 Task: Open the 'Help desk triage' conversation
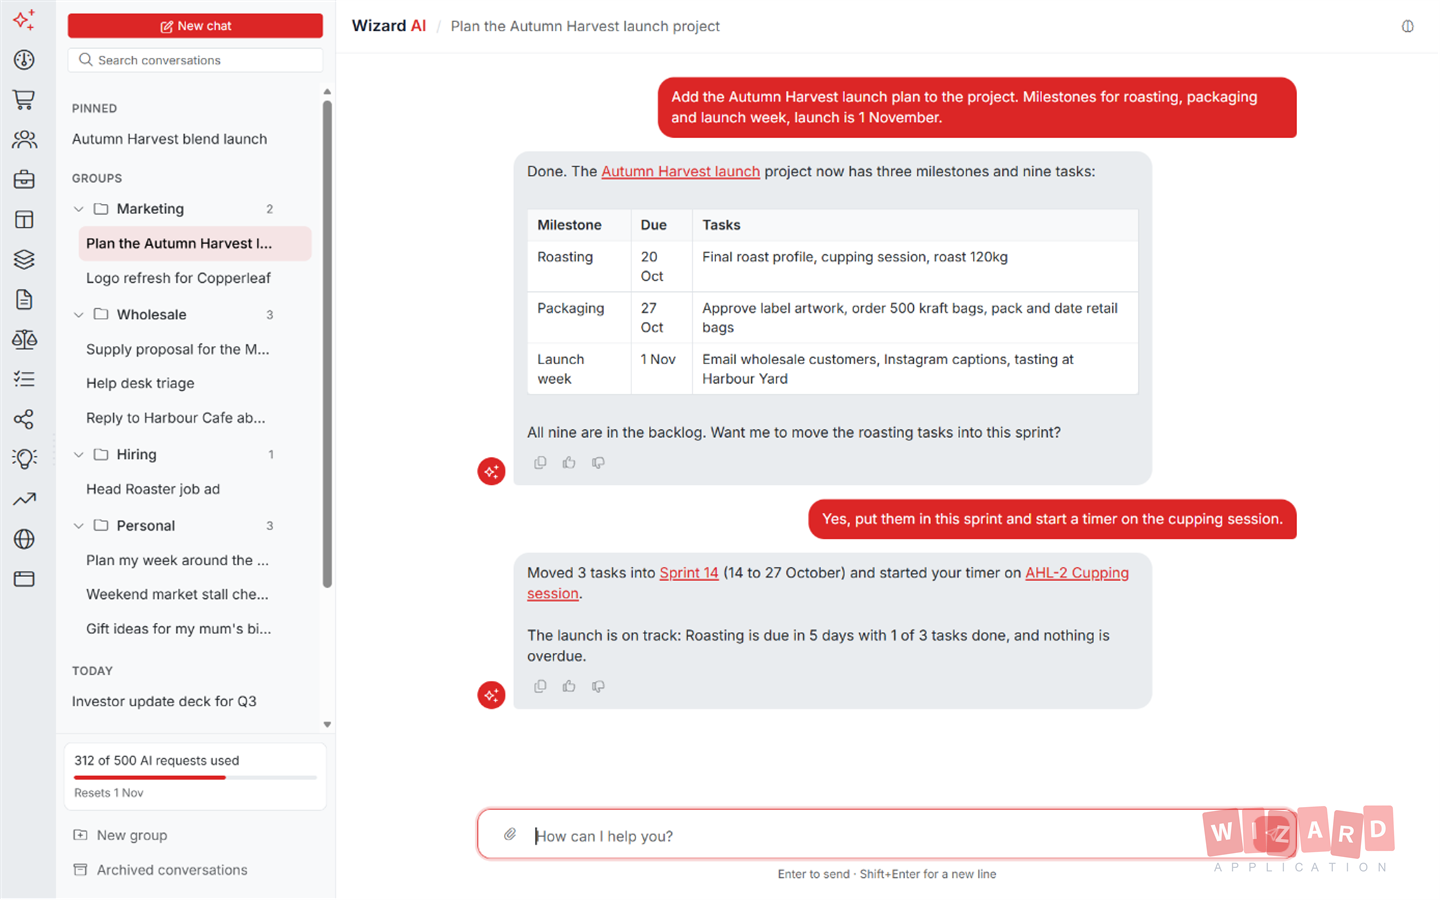coord(195,383)
